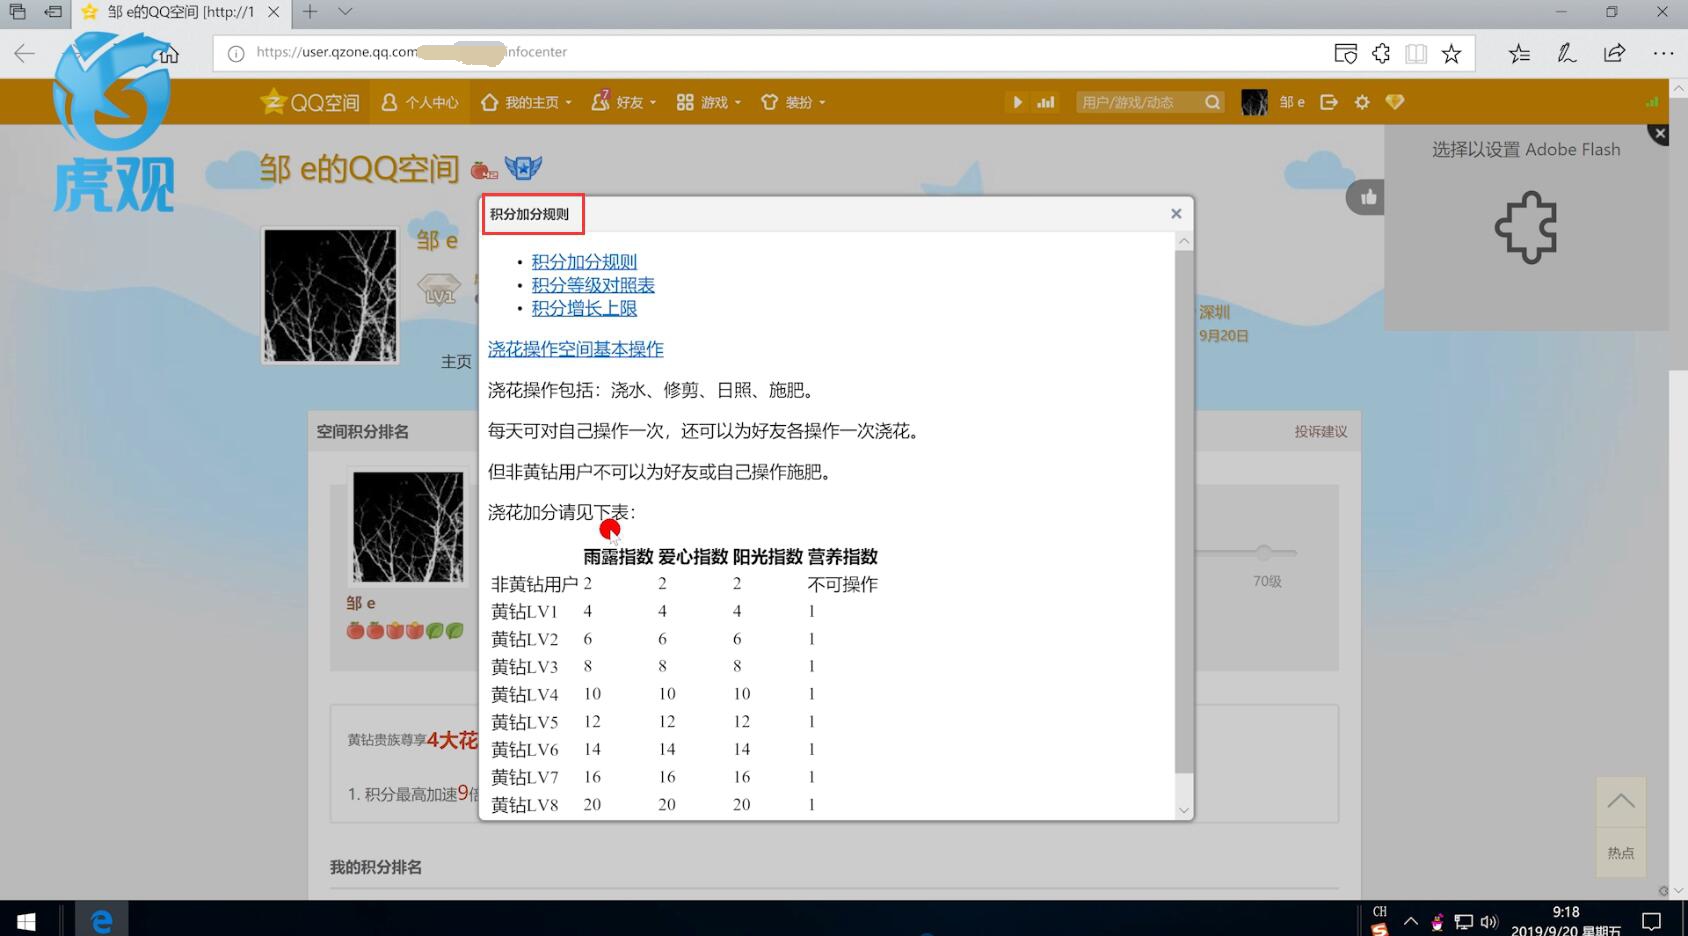Click the 非黄钻用户 table row label
This screenshot has width=1688, height=936.
pyautogui.click(x=535, y=585)
